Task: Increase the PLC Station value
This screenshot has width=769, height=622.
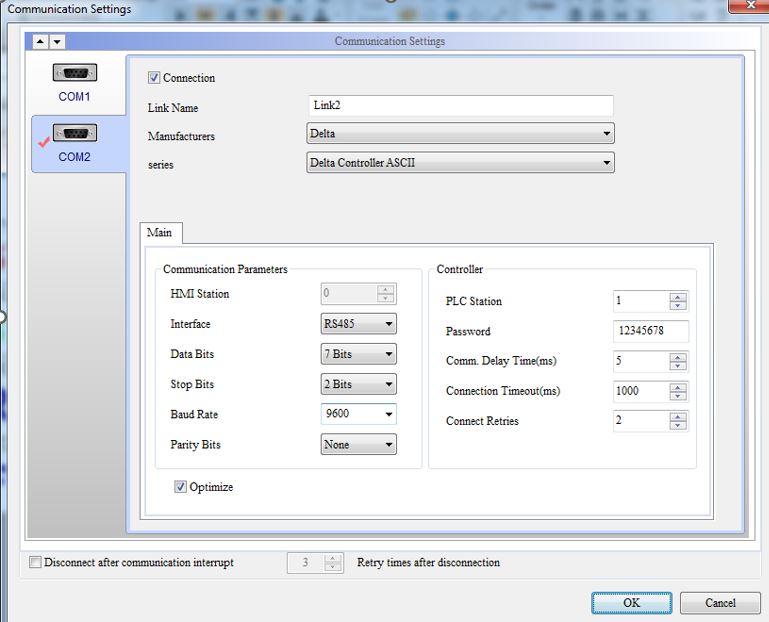Action: click(x=679, y=297)
